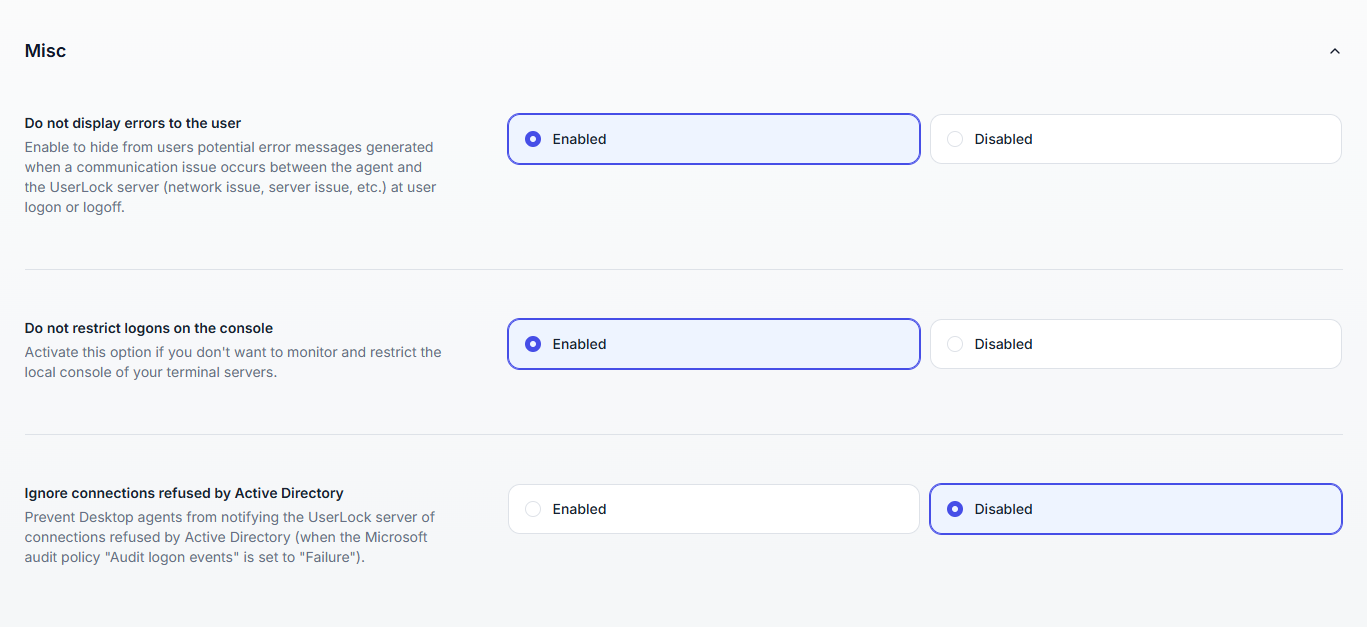Viewport: 1367px width, 627px height.
Task: Select Disabled radio circle for unrestricted console logons
Action: pos(955,344)
